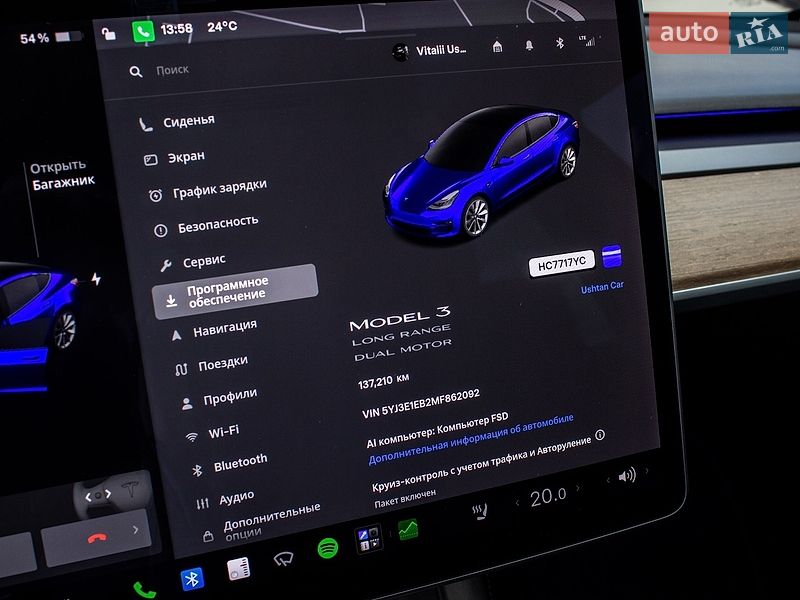
Task: Tap the VIN 5YJ3E1EB2MF862092 text
Action: click(x=420, y=404)
